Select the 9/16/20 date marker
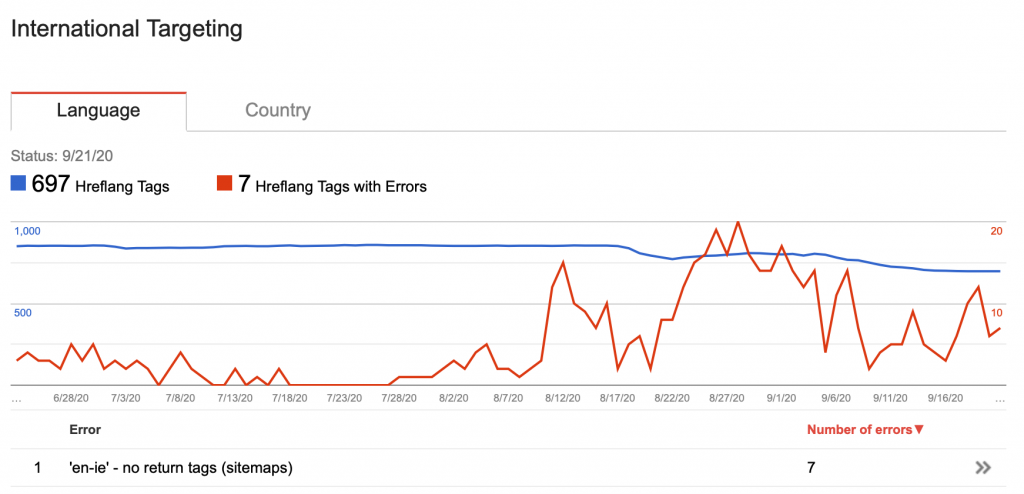Screen dimensions: 1024x494 [946, 397]
